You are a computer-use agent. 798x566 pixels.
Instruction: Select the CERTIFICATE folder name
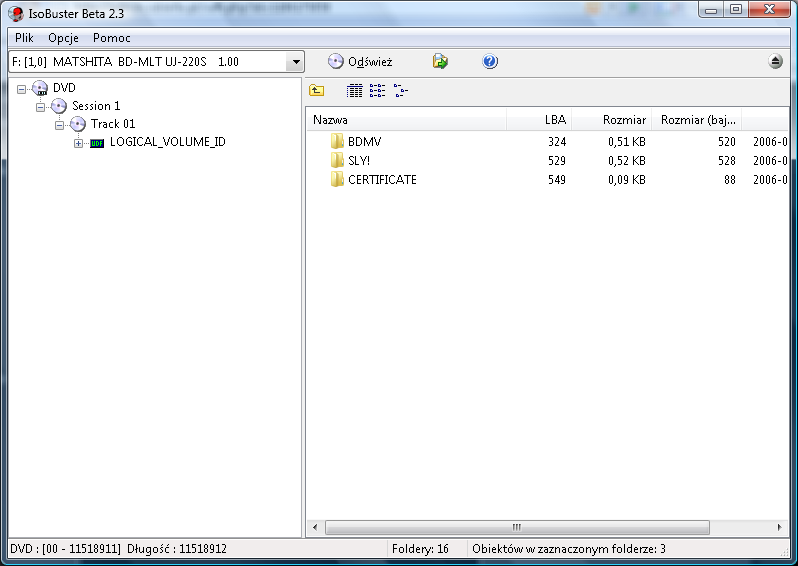(382, 180)
